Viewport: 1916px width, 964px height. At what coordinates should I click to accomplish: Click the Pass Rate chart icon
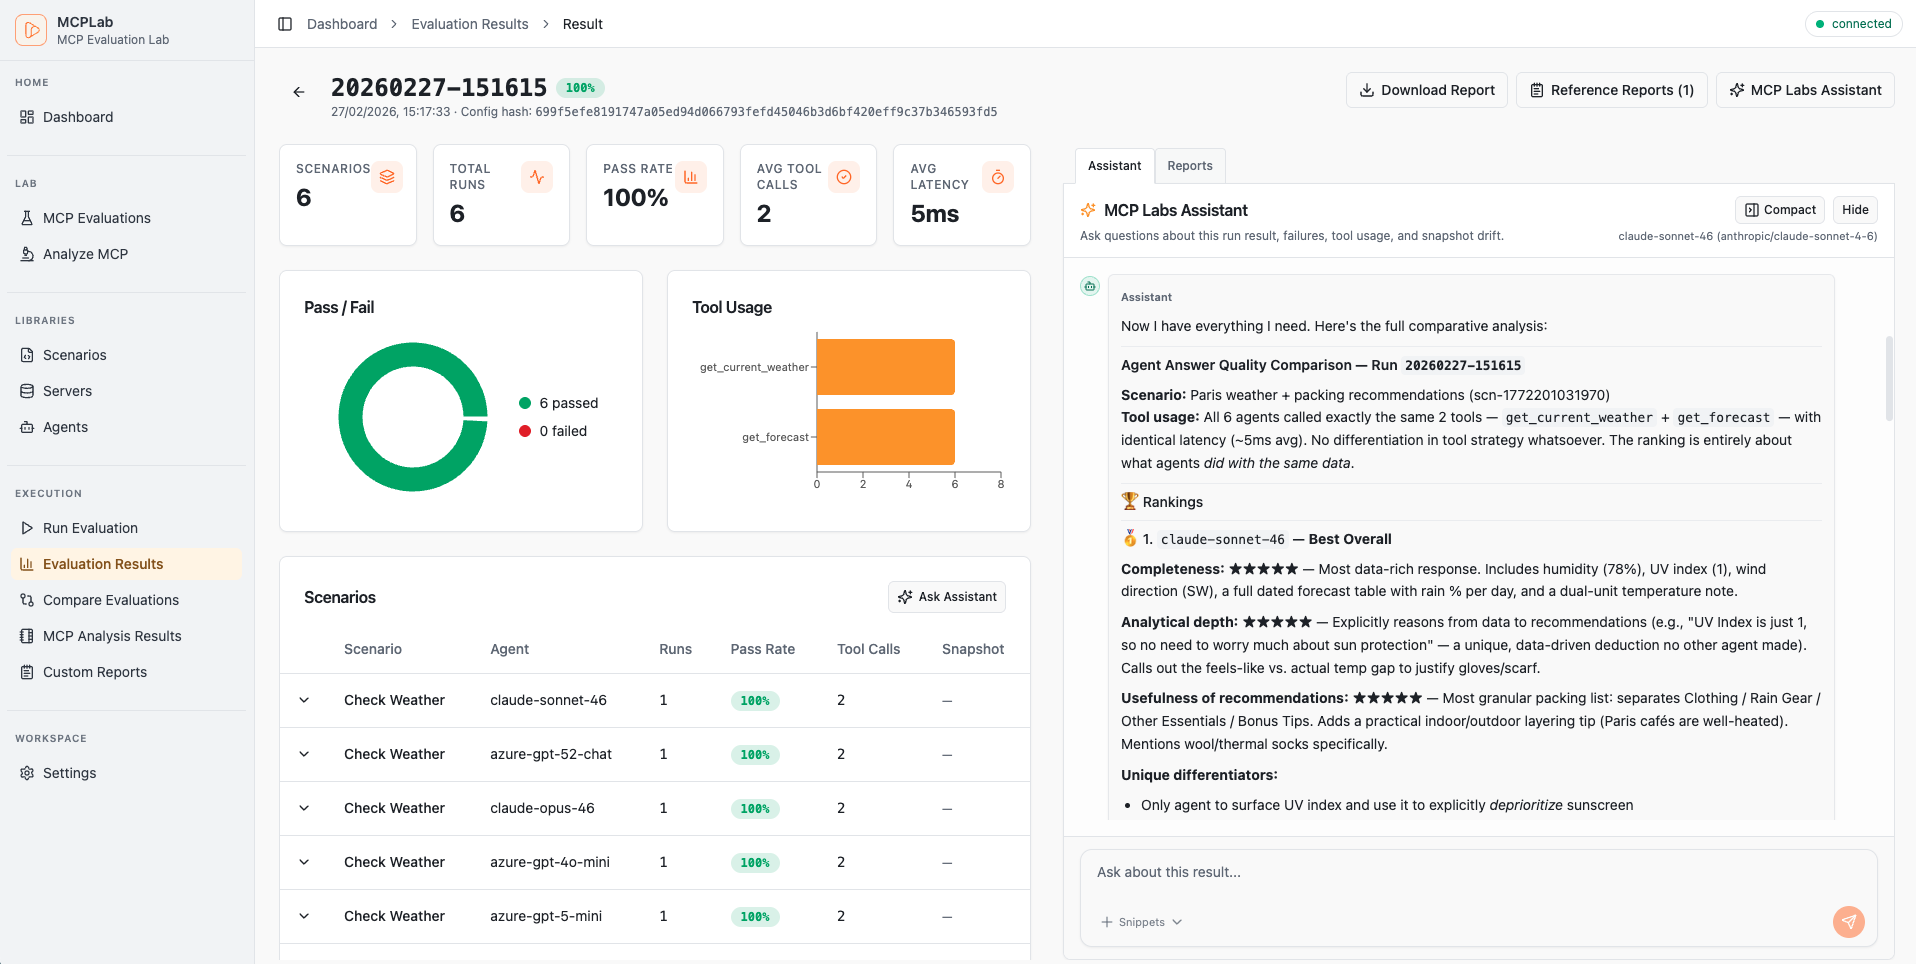point(690,177)
